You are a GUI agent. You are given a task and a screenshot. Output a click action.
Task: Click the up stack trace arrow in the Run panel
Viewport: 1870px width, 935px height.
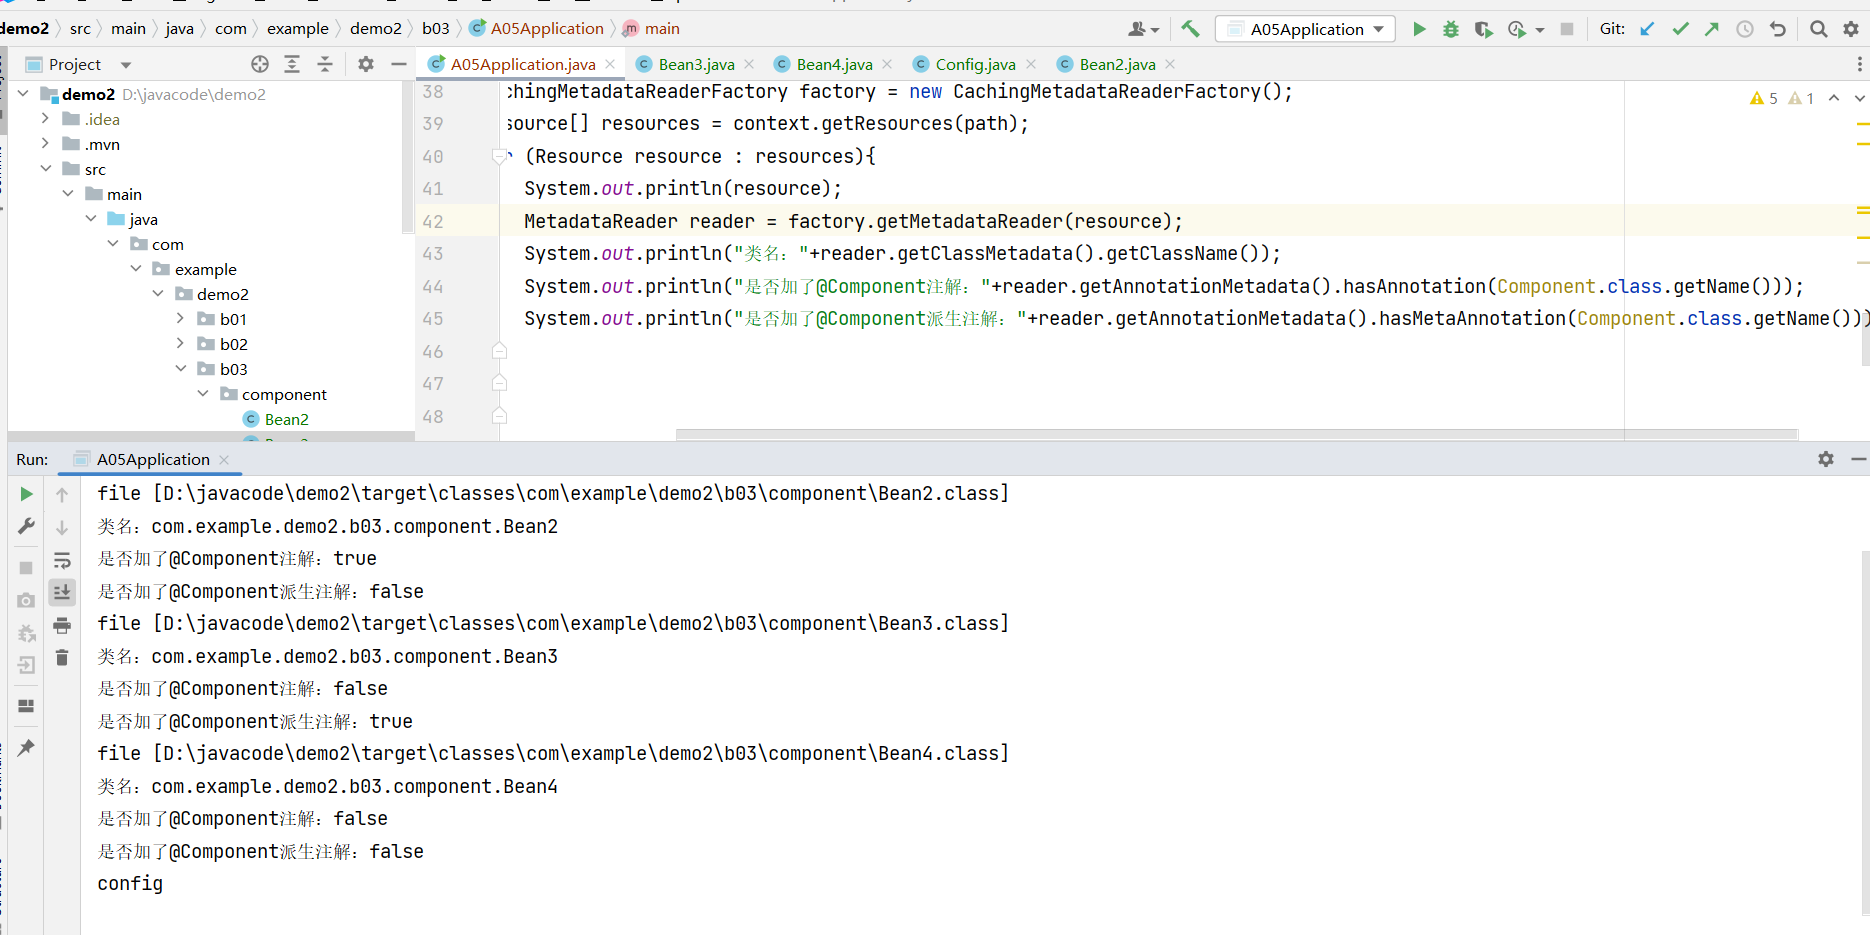click(x=62, y=494)
